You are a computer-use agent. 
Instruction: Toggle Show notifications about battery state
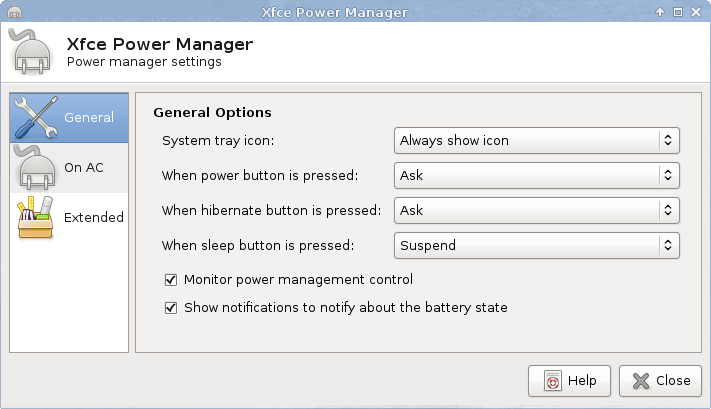[x=171, y=308]
